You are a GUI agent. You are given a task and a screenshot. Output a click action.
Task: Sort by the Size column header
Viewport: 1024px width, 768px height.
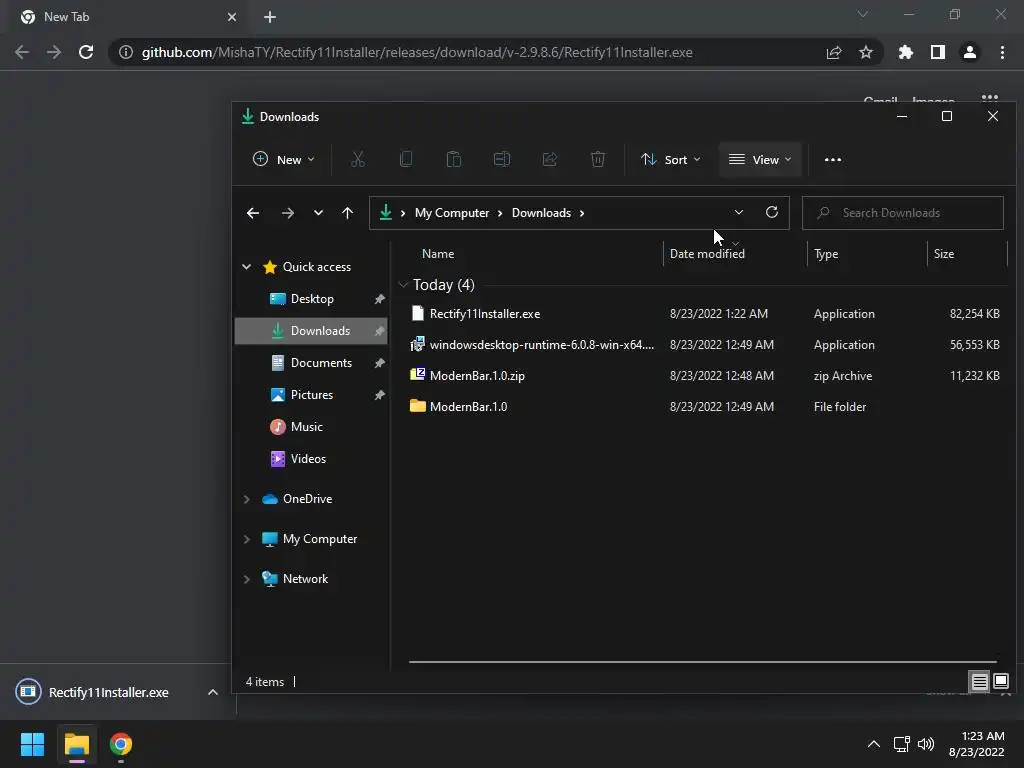[968, 253]
